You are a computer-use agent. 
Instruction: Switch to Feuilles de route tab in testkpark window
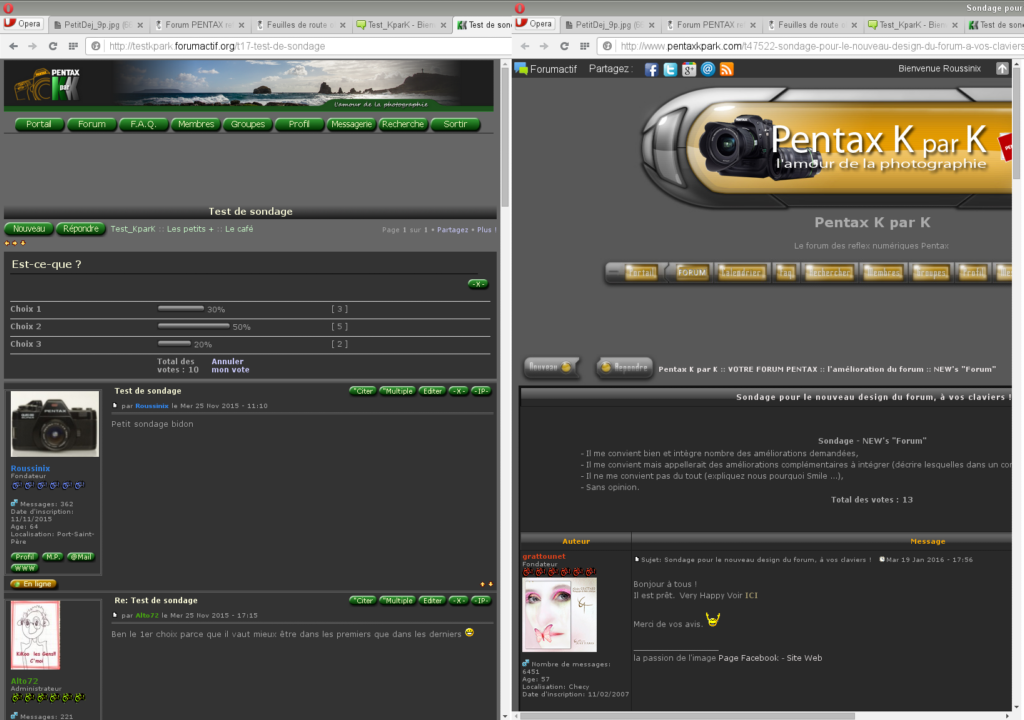coord(300,25)
